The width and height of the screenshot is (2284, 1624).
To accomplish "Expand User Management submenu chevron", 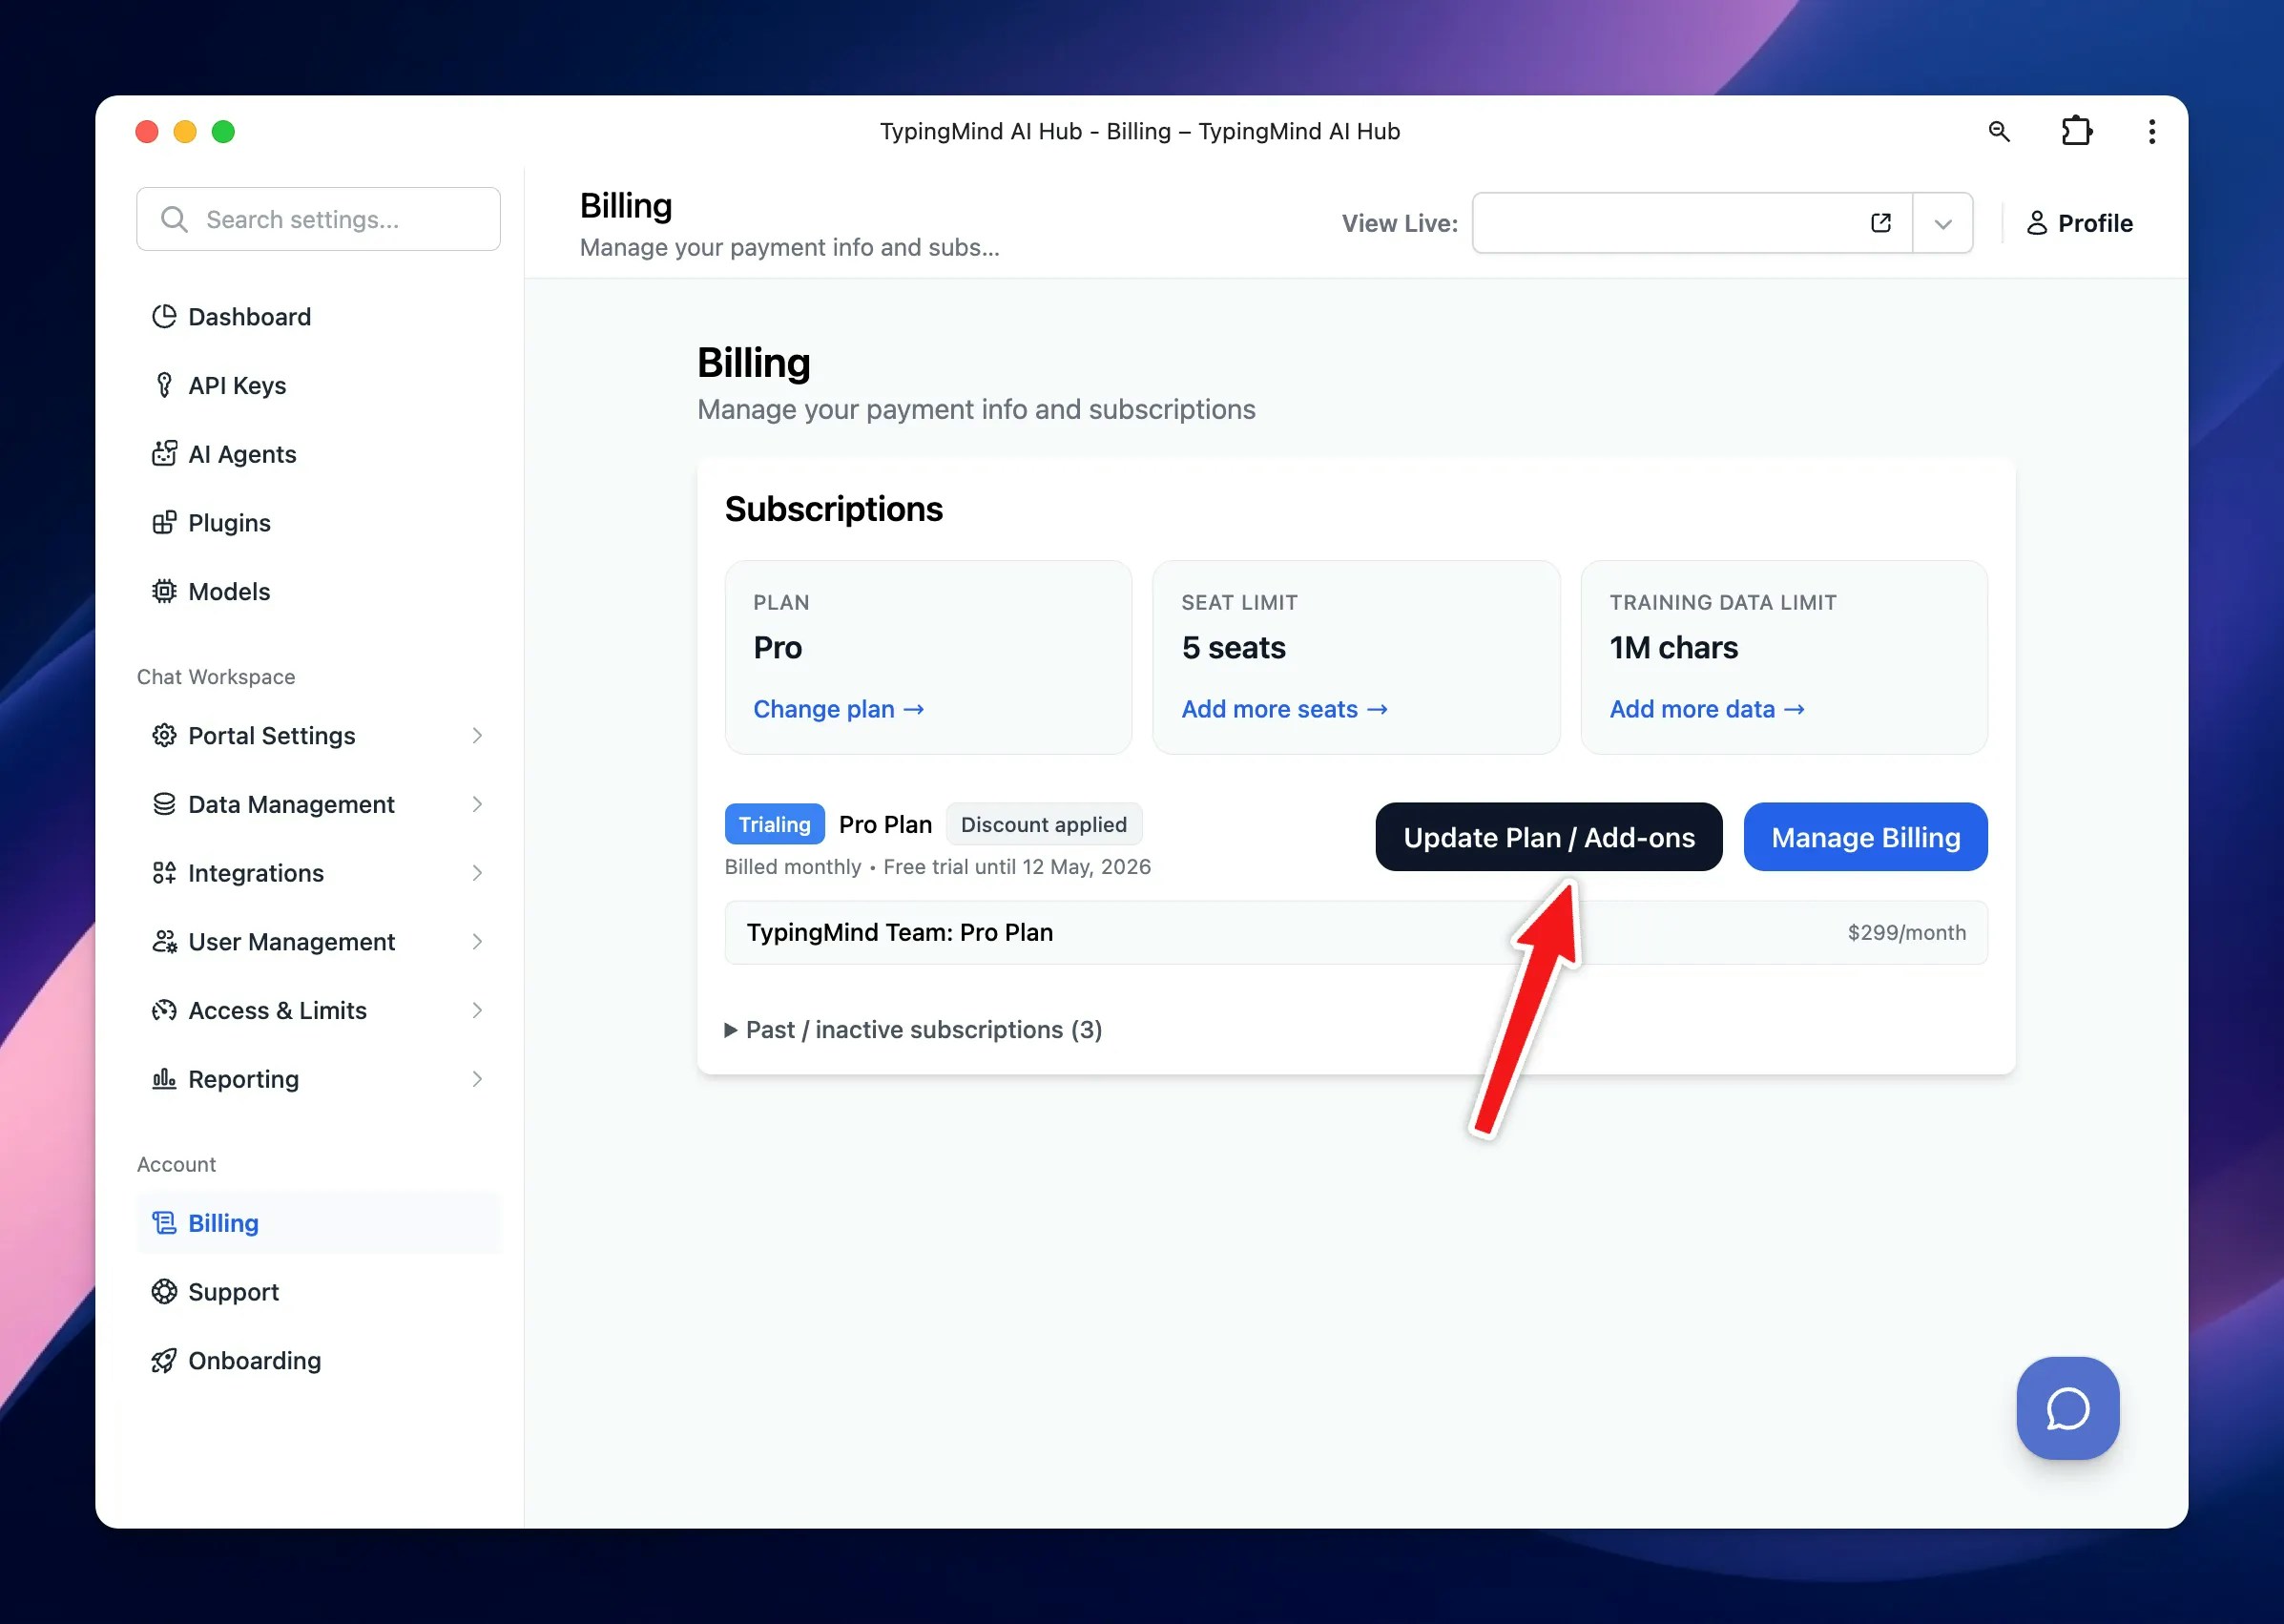I will pos(477,942).
